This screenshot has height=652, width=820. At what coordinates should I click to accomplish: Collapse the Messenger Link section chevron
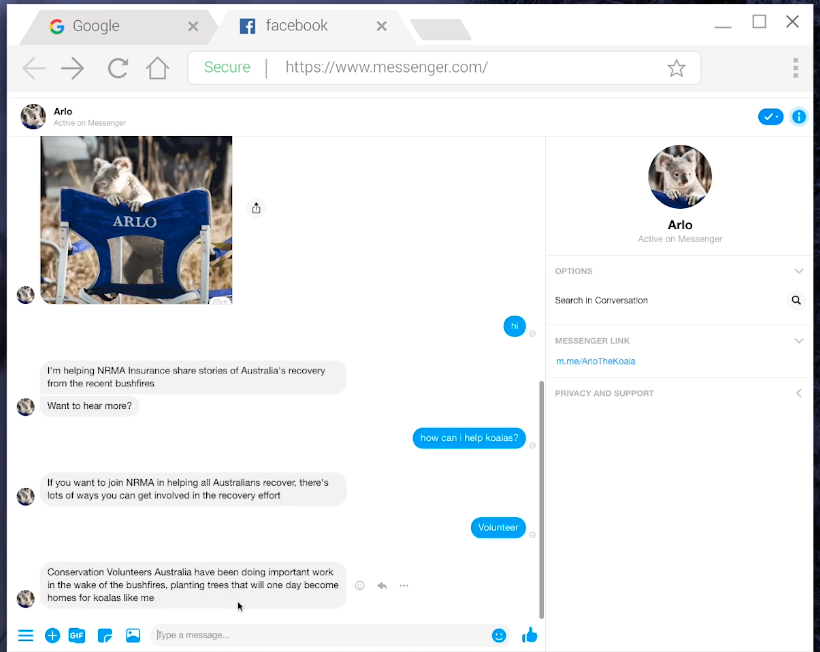coord(799,340)
